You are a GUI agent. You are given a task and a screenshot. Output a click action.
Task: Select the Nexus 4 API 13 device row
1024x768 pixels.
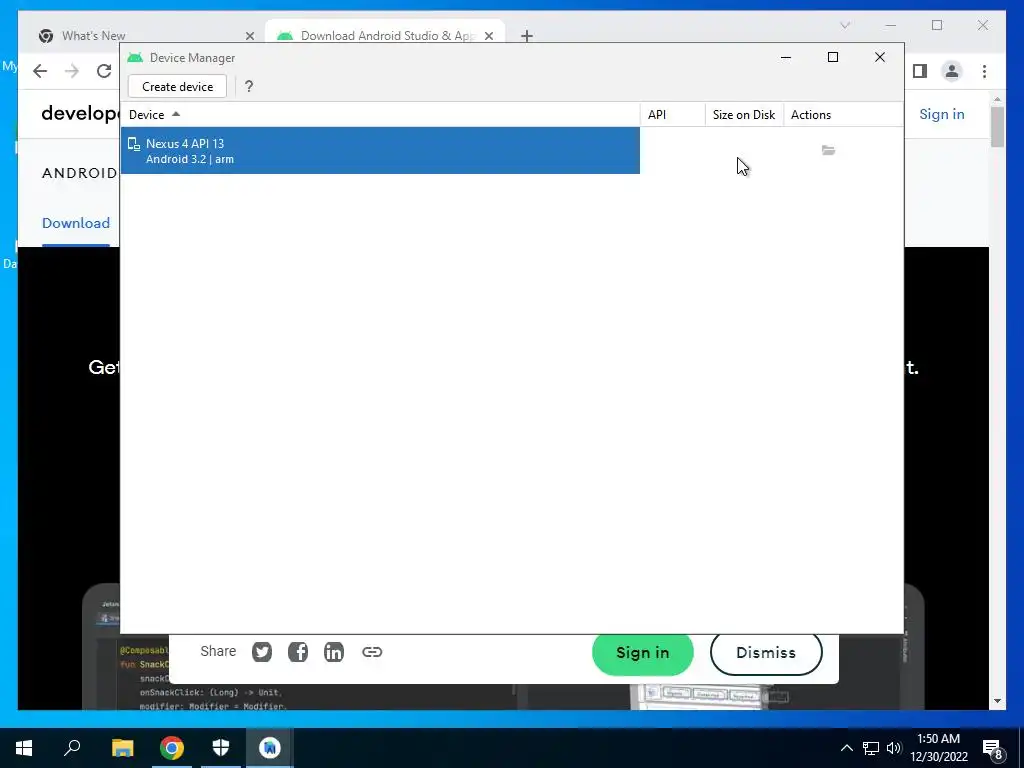[x=379, y=151]
